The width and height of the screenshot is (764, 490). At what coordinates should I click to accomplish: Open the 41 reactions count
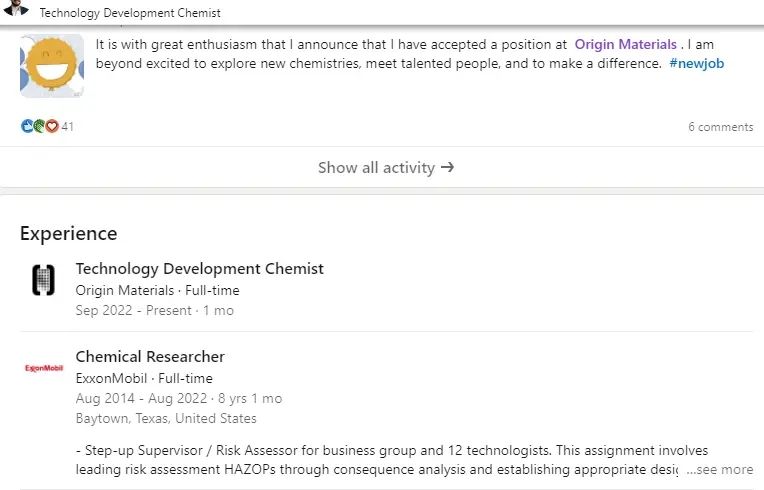click(68, 127)
